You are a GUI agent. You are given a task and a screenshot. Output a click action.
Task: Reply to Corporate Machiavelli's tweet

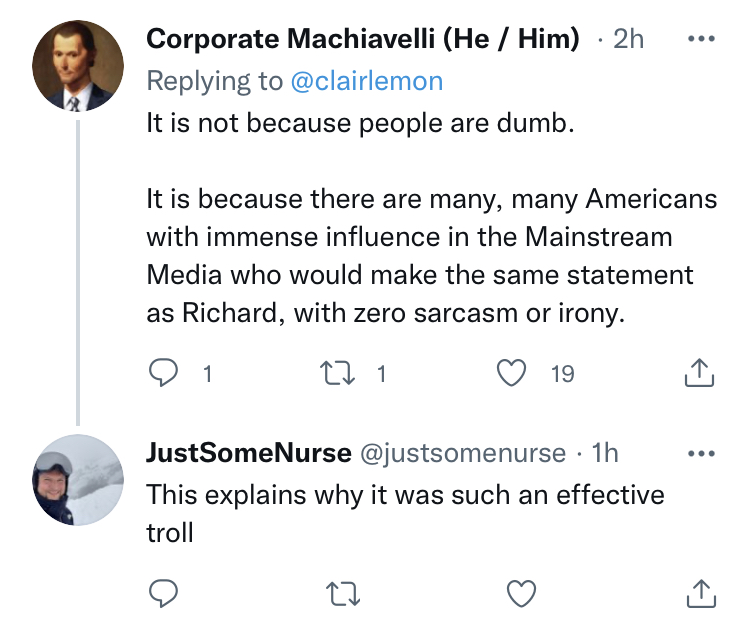pyautogui.click(x=163, y=374)
